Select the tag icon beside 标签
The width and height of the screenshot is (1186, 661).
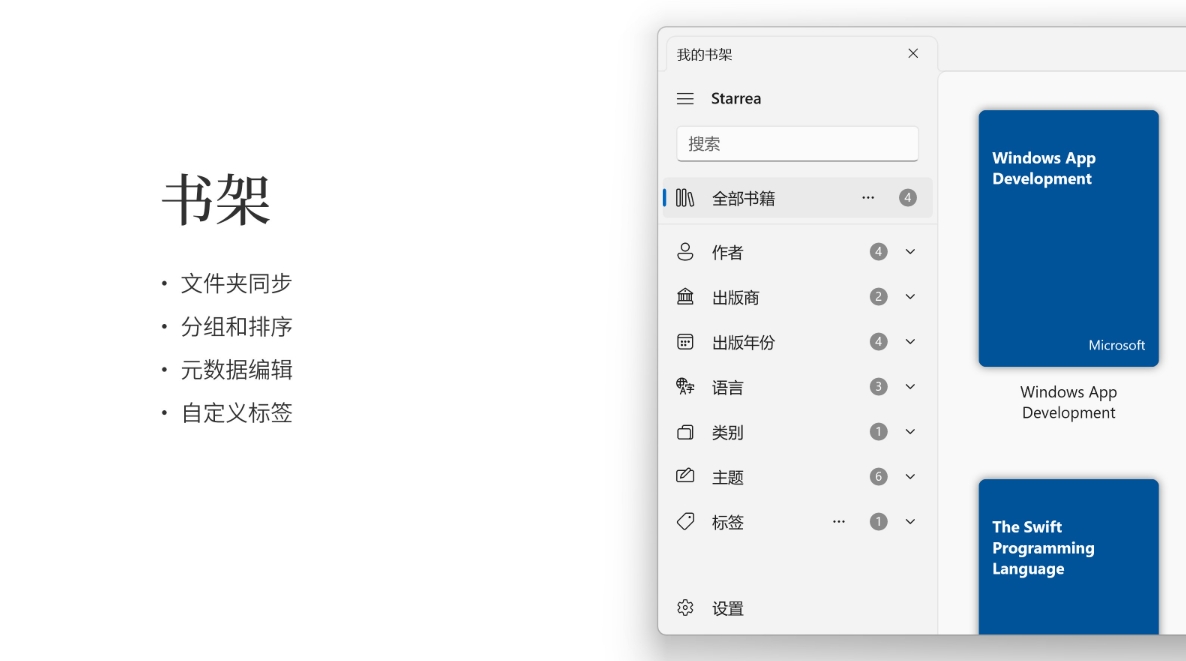click(x=685, y=521)
